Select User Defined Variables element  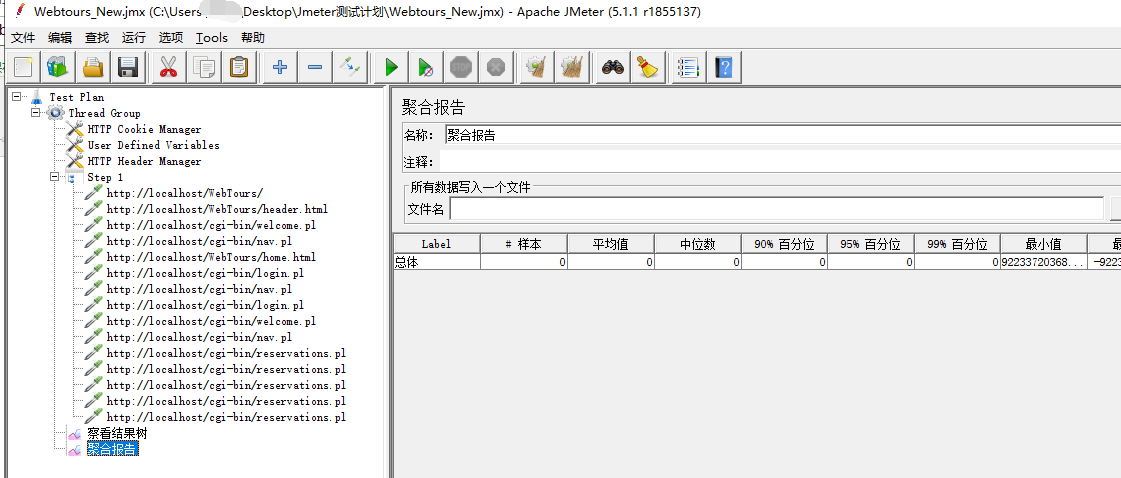coord(153,145)
